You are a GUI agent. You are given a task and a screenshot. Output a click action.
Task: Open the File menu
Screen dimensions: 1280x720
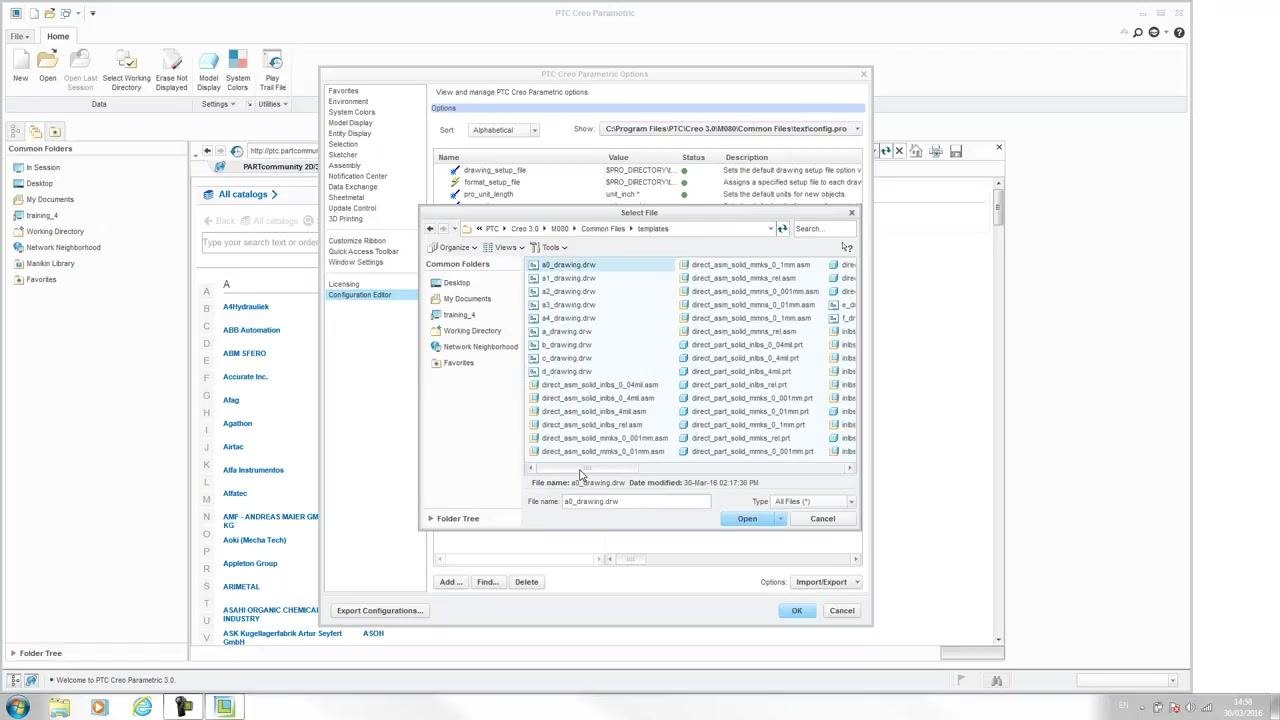point(18,36)
